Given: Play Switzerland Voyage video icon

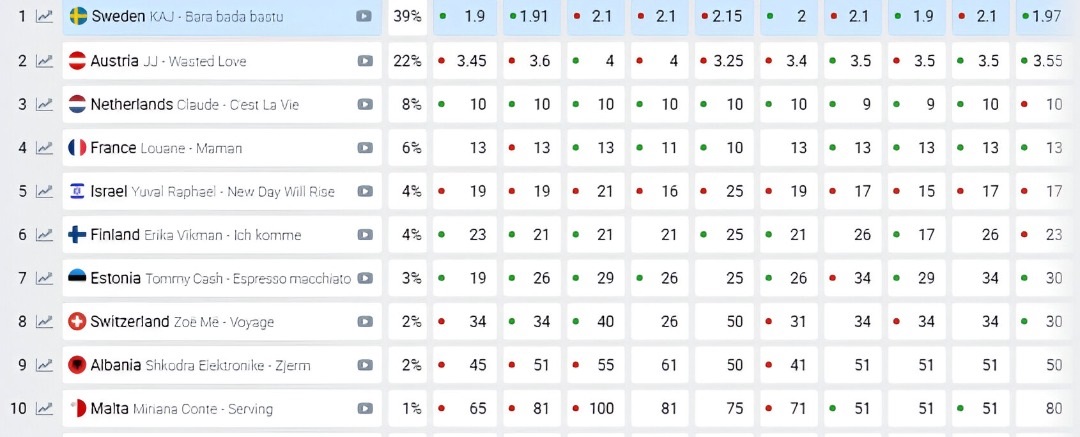Looking at the screenshot, I should (365, 322).
